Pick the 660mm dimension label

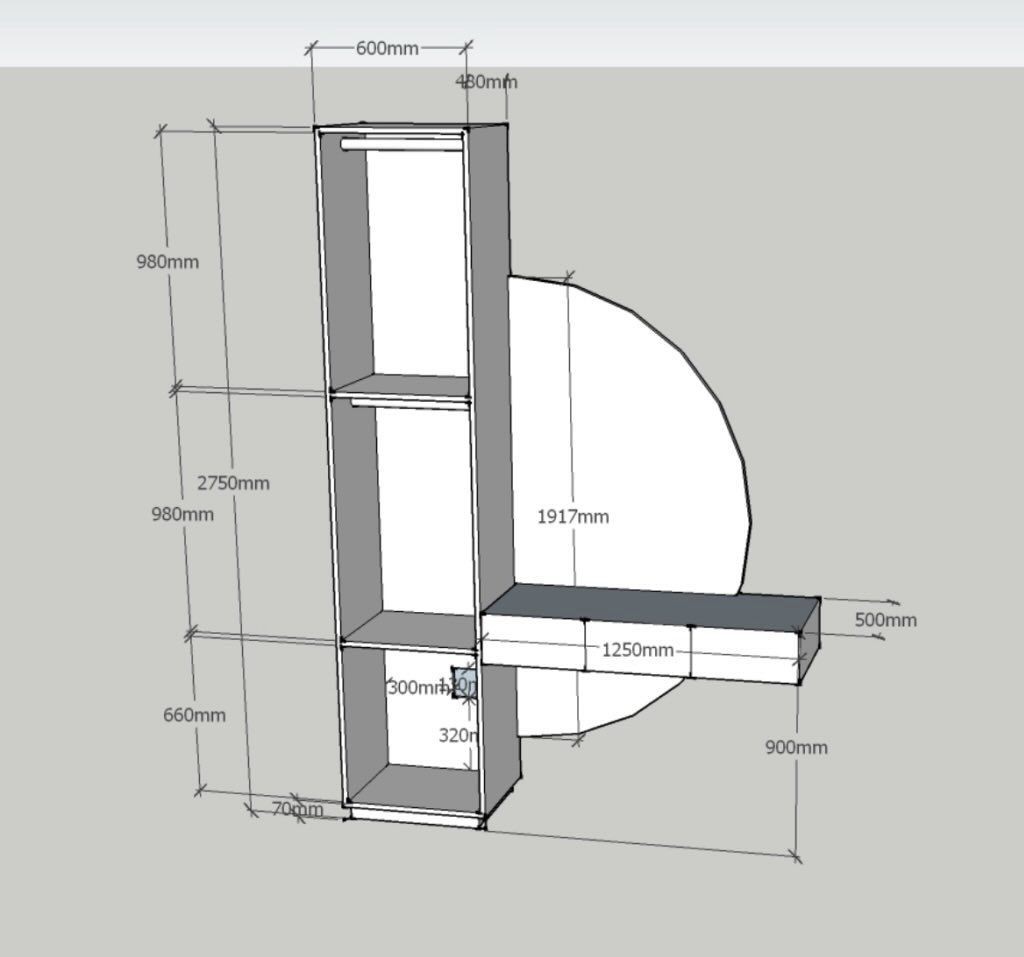click(x=194, y=715)
